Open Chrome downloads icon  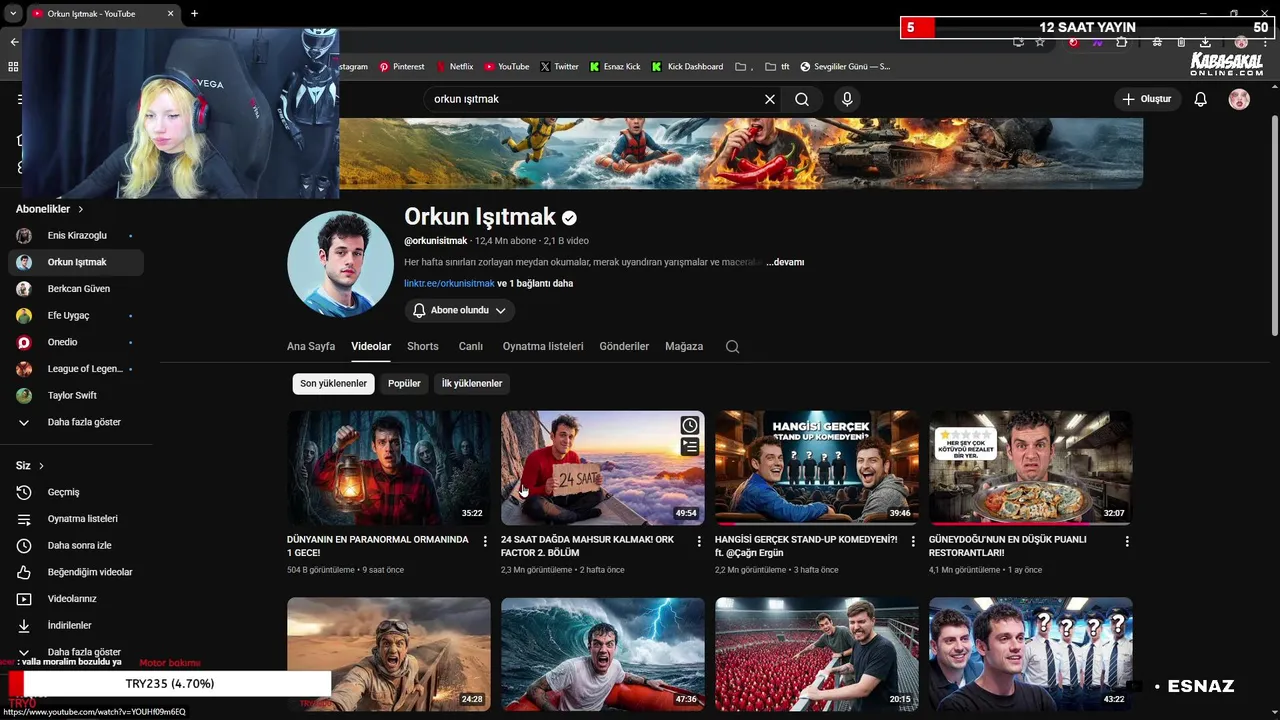(1205, 42)
